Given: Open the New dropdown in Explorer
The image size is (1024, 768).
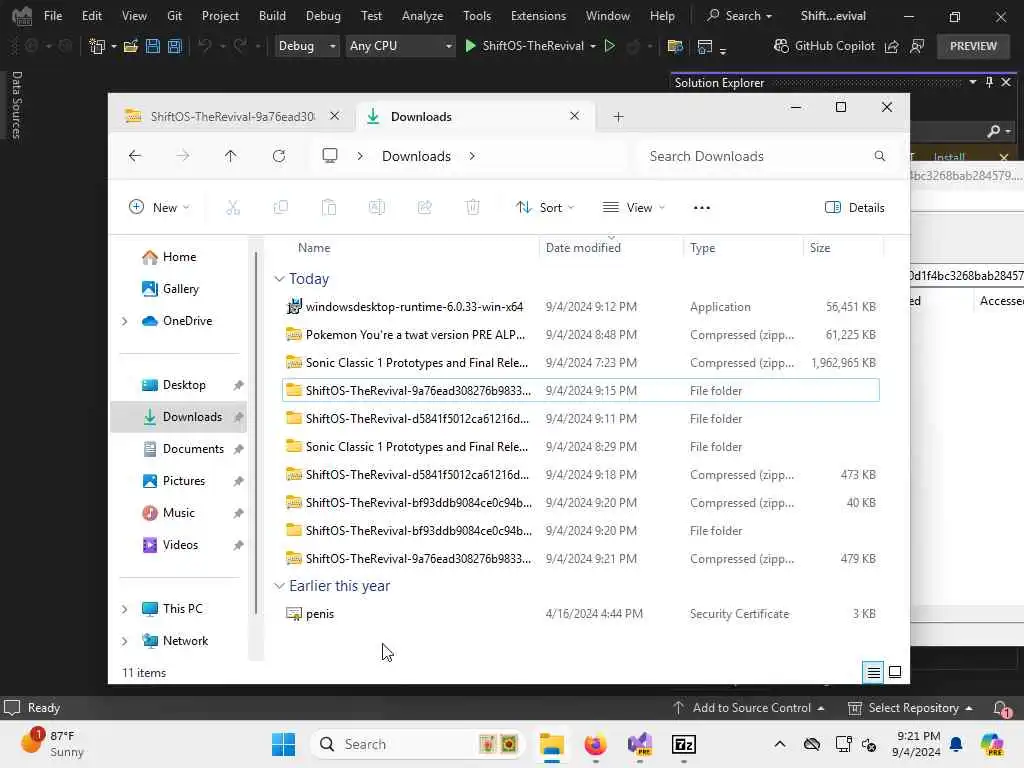Looking at the screenshot, I should point(159,208).
